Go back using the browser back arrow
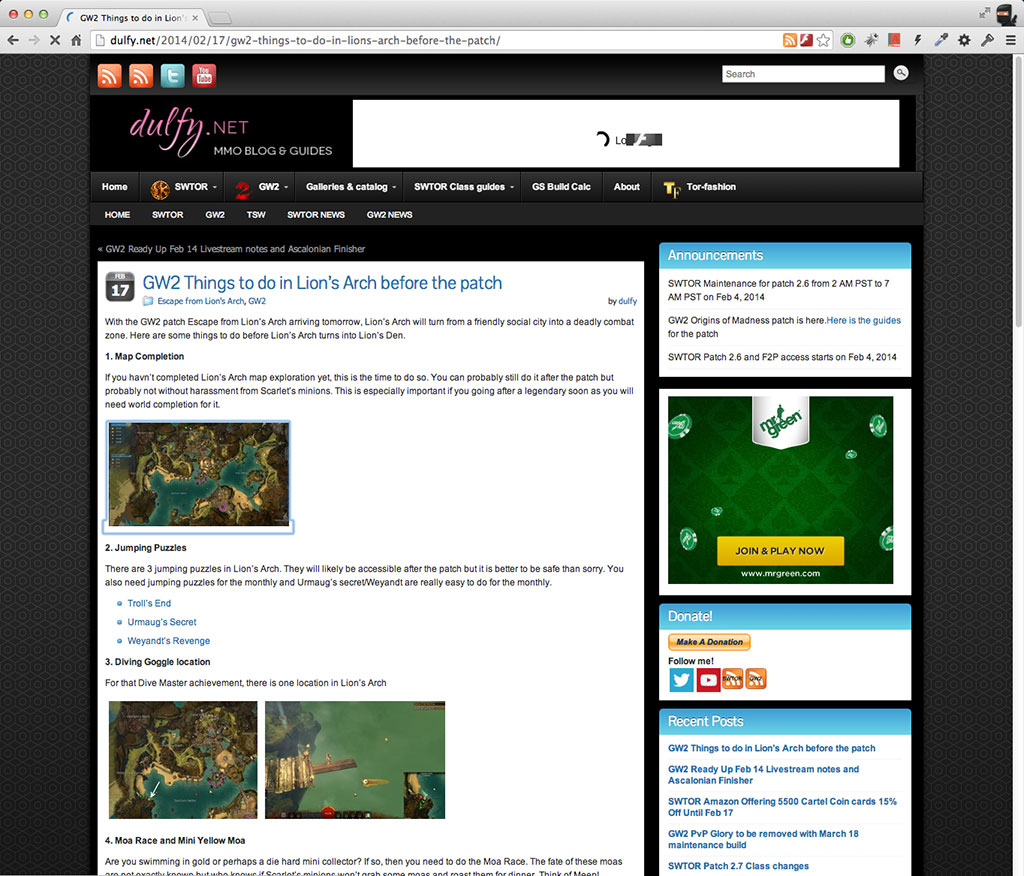 (x=13, y=41)
